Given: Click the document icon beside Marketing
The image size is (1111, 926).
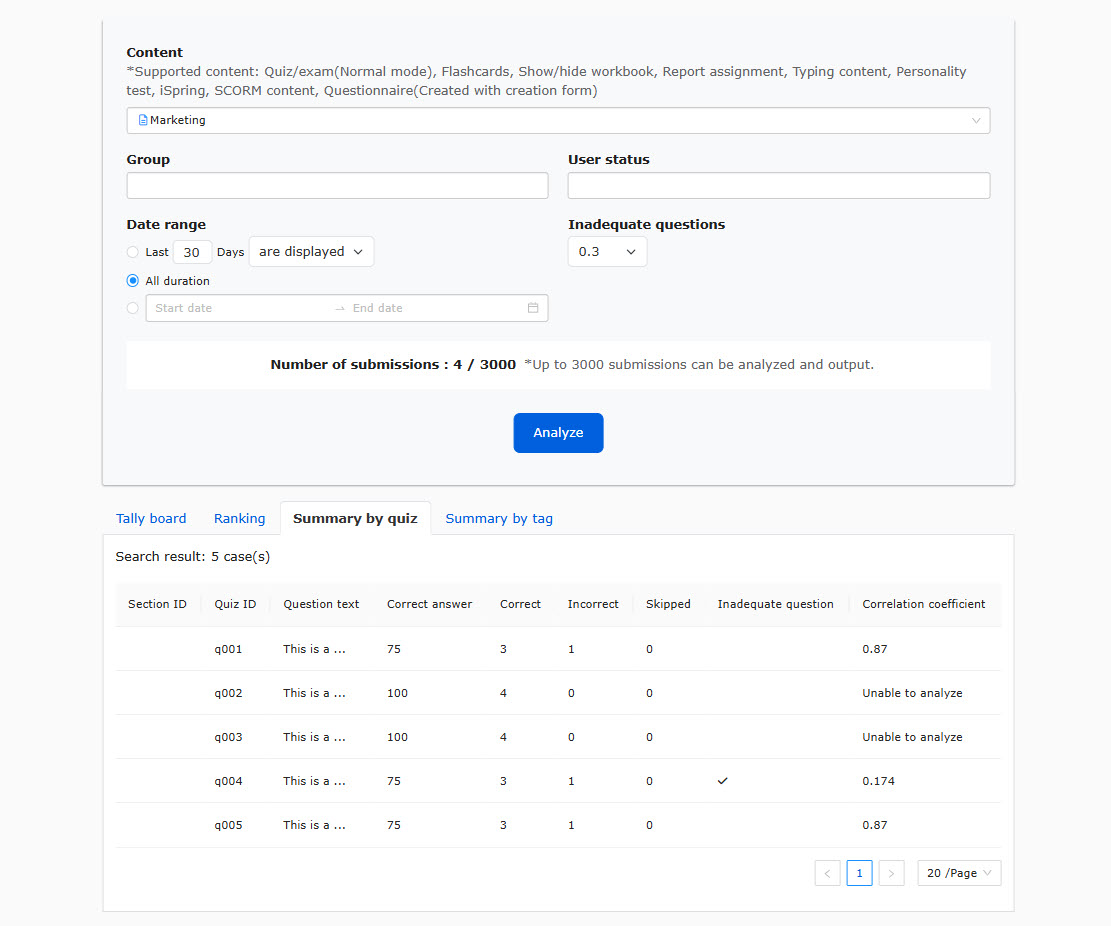Looking at the screenshot, I should [143, 120].
